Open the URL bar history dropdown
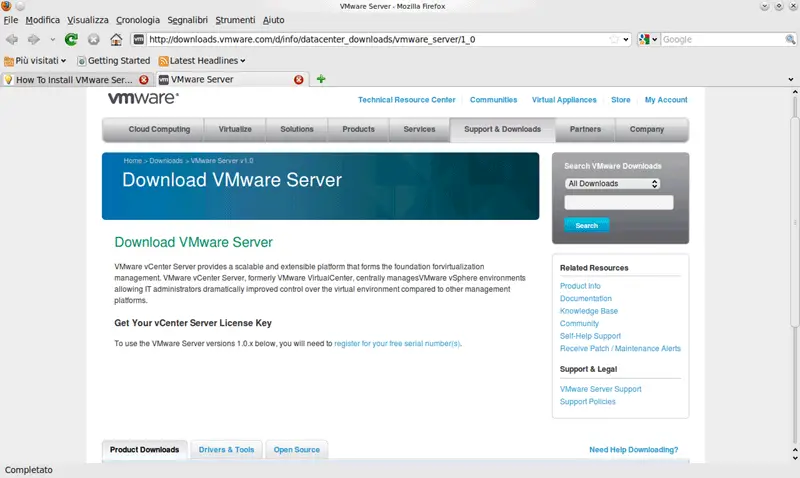The image size is (800, 478). point(626,39)
